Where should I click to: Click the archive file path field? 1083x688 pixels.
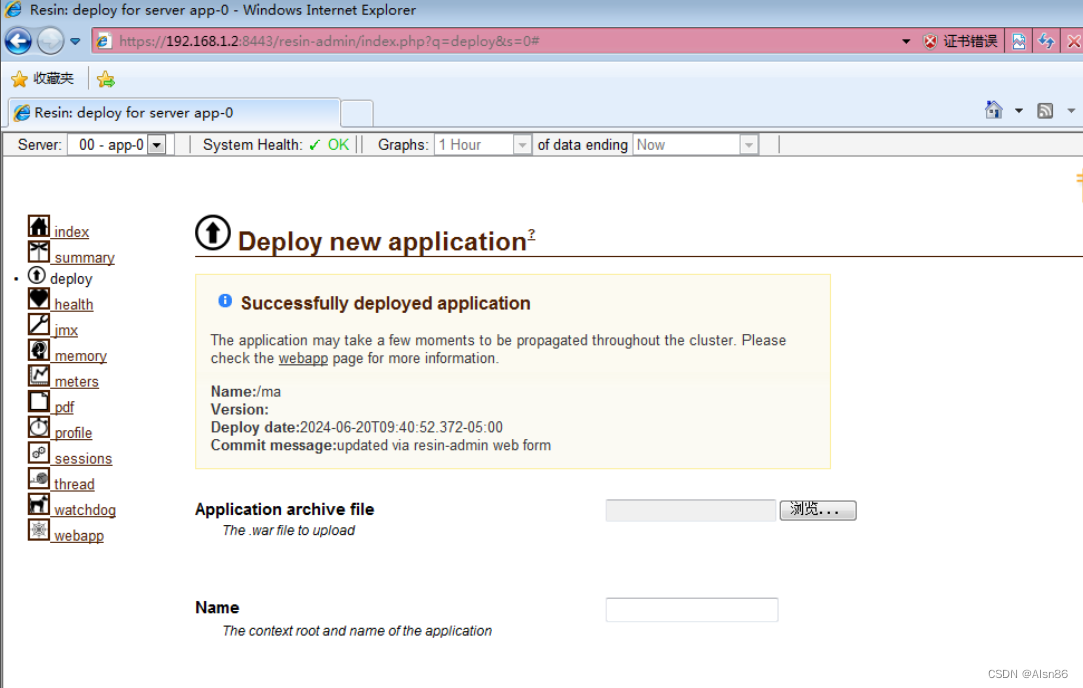click(x=691, y=510)
